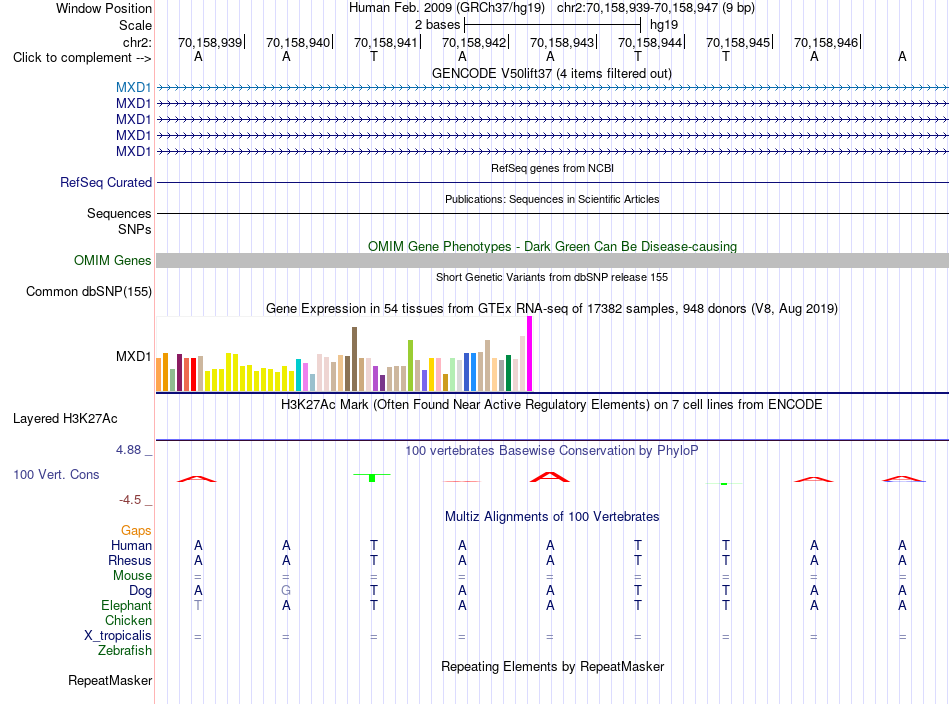Select the tall magenta GTEx expression bar
This screenshot has width=950, height=704.
pos(530,354)
